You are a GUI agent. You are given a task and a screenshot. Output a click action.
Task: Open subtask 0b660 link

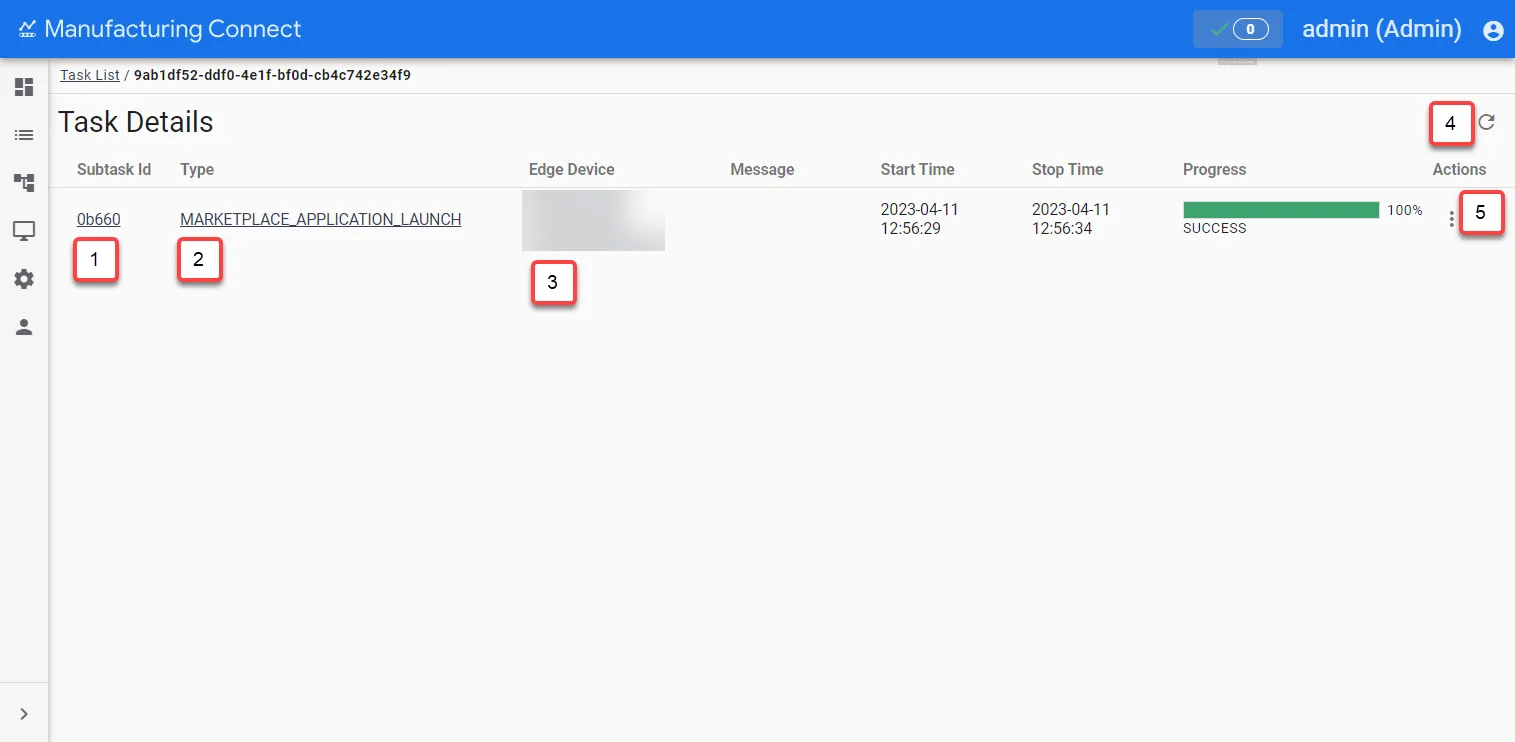tap(99, 219)
